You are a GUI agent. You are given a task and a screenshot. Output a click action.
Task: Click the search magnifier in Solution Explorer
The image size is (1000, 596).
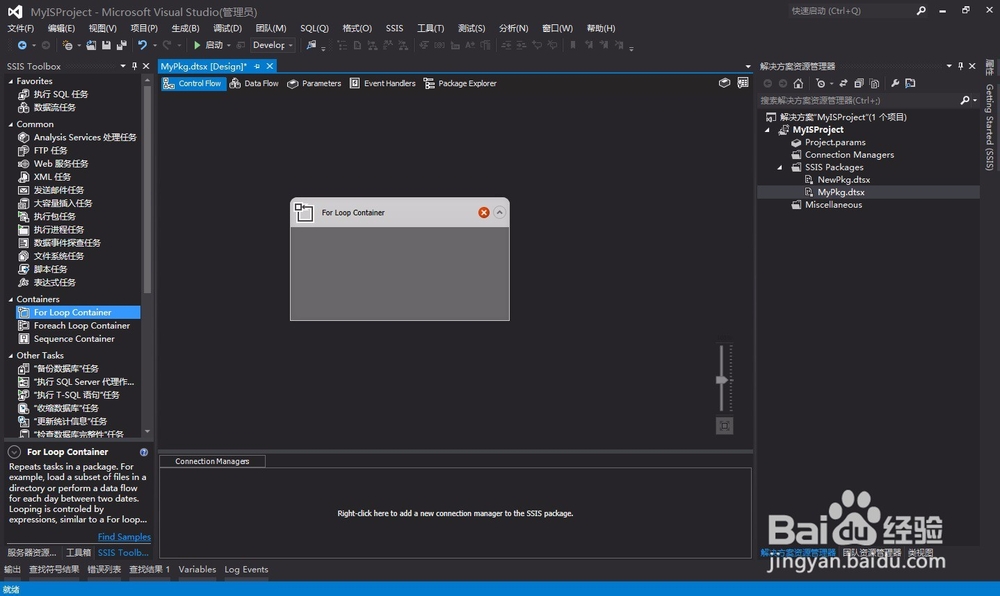coord(965,100)
